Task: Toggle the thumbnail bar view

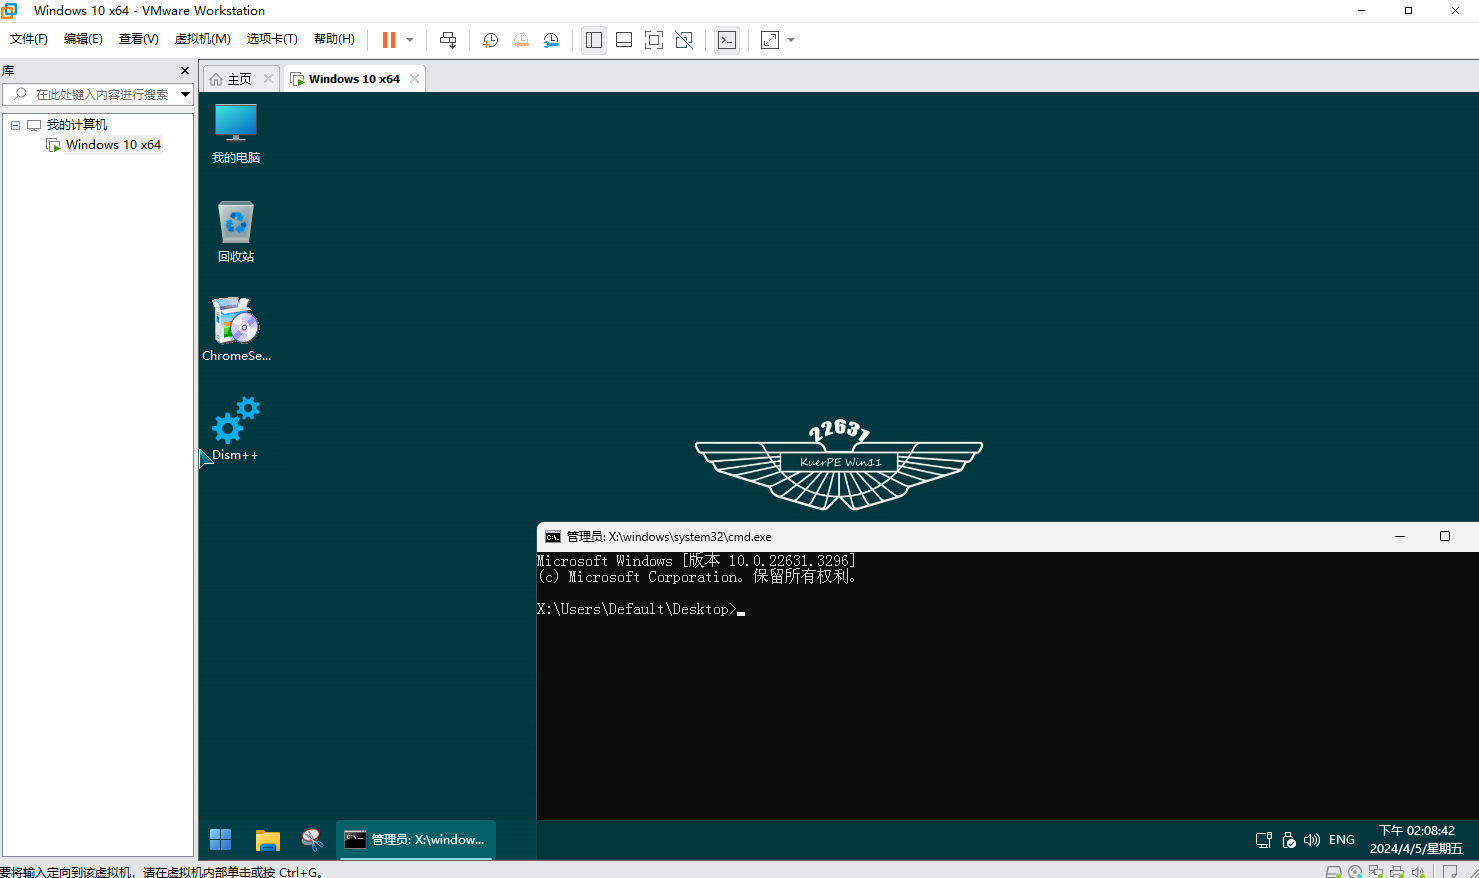Action: tap(624, 40)
